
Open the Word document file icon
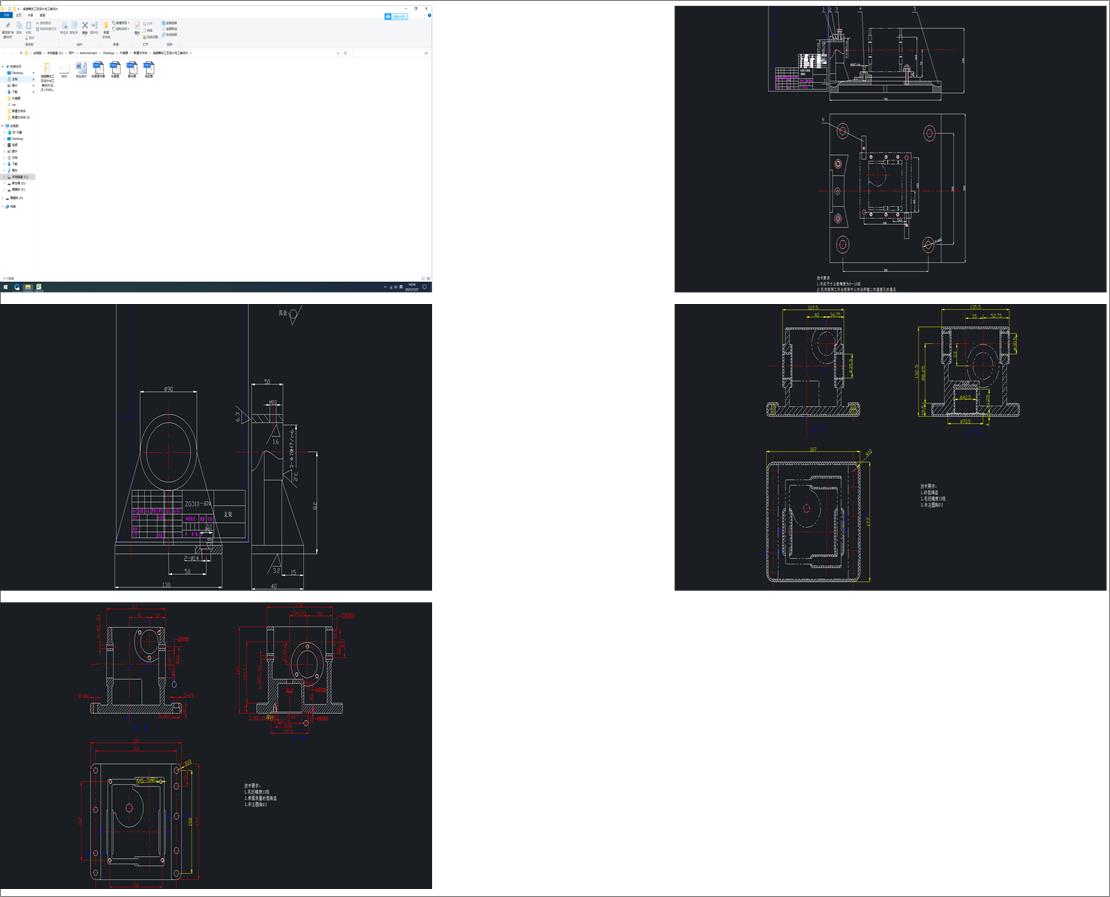(x=81, y=68)
